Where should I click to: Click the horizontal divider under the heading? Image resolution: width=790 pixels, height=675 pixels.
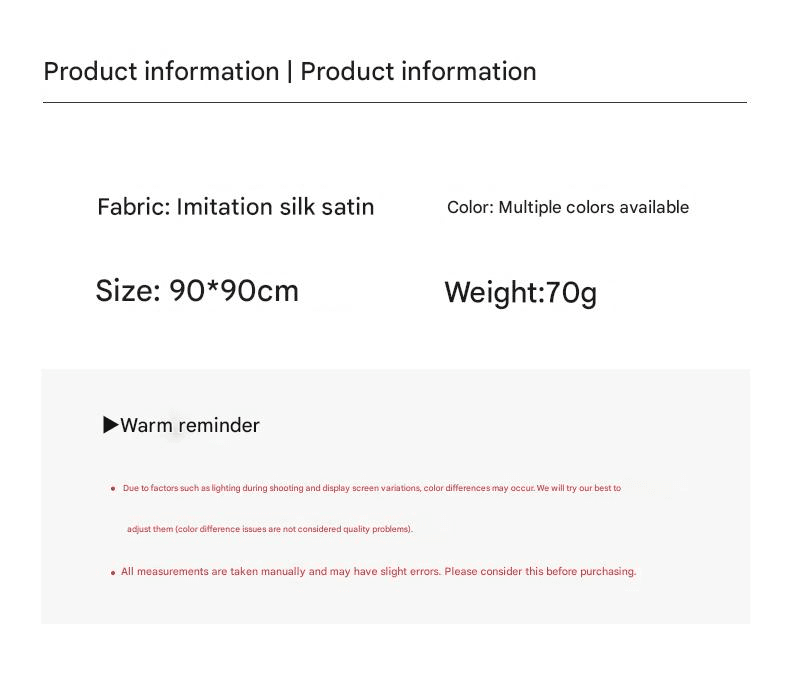tap(395, 102)
